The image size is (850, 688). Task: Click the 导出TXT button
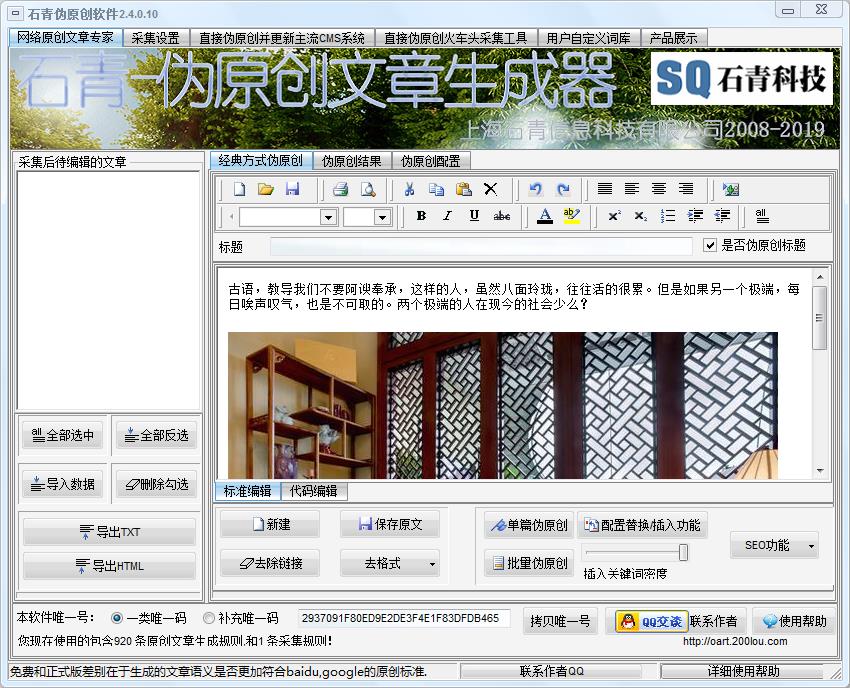click(x=109, y=532)
